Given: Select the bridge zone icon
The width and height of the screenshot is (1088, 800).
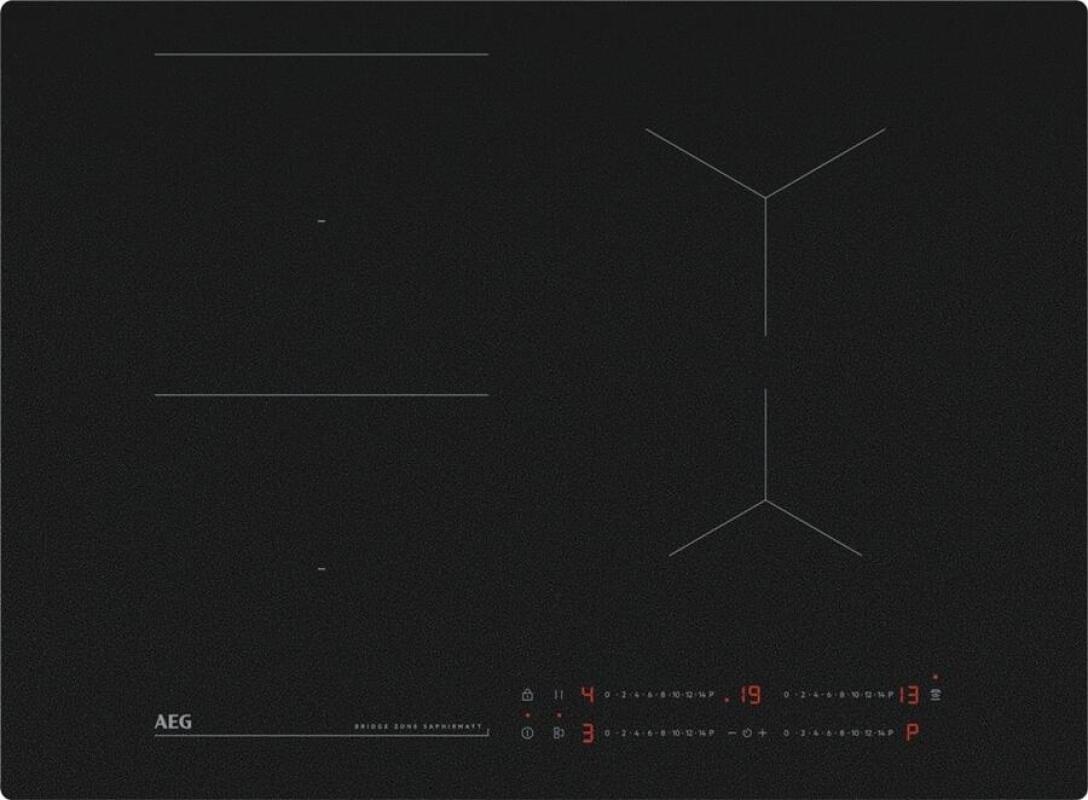Looking at the screenshot, I should point(558,733).
